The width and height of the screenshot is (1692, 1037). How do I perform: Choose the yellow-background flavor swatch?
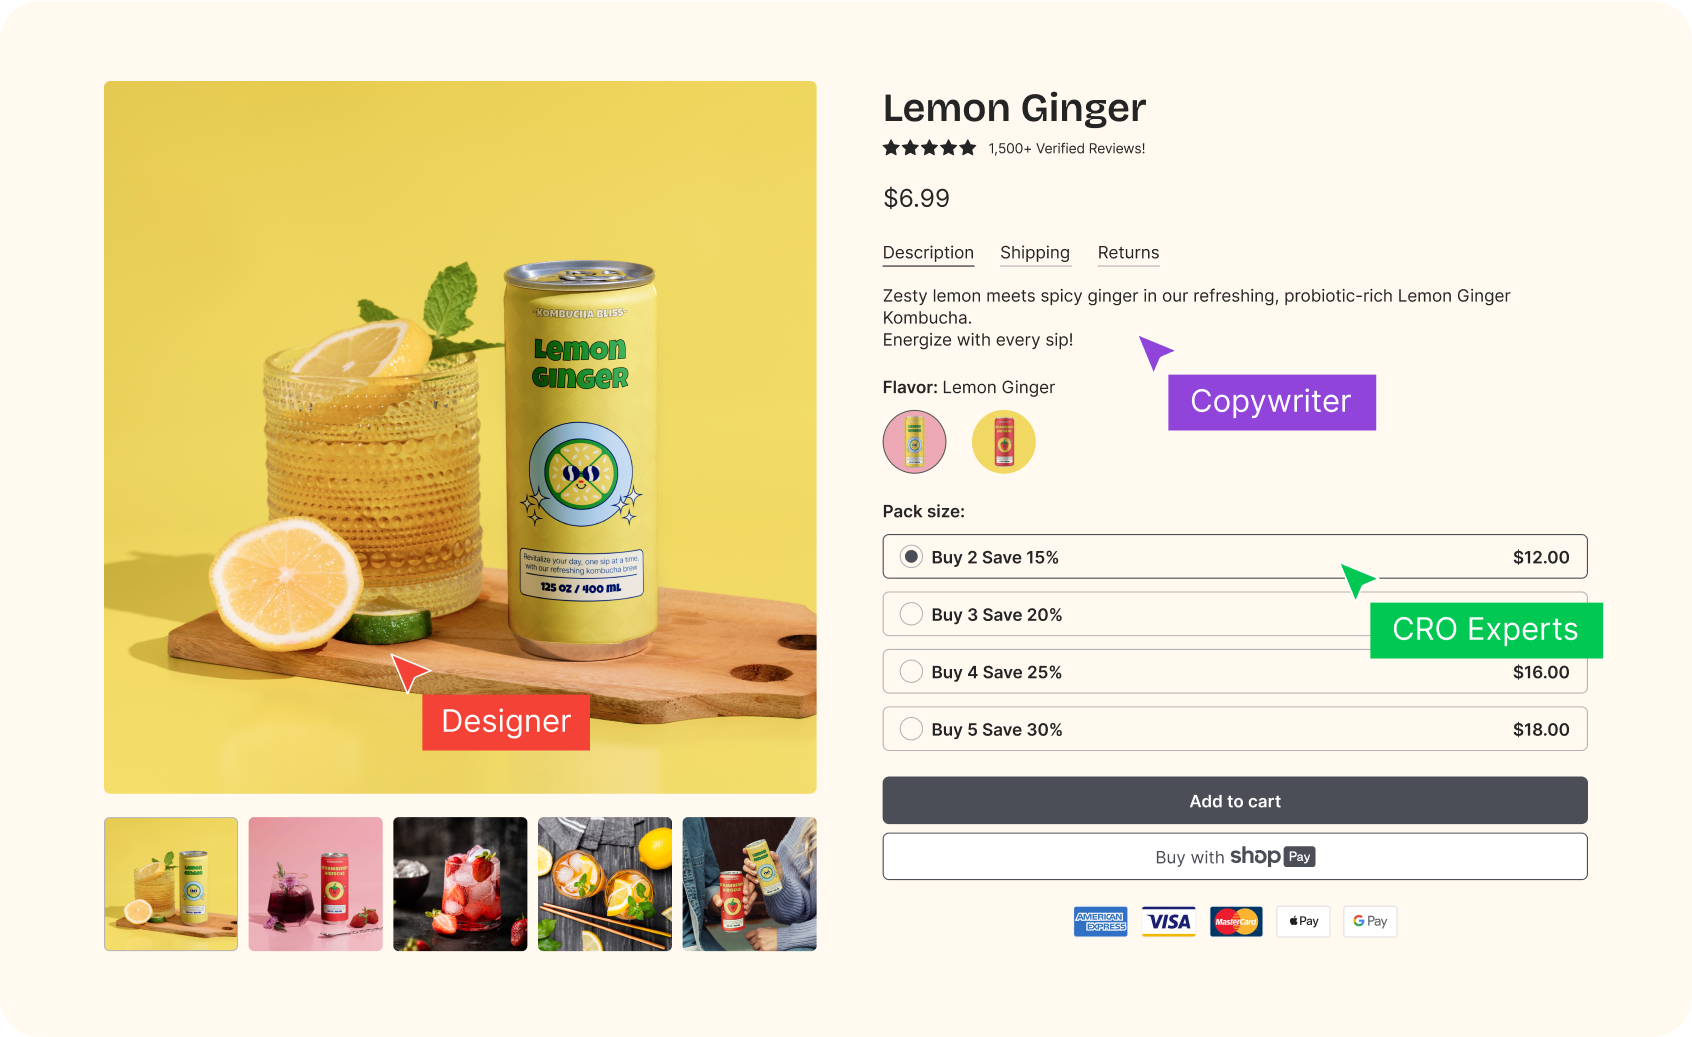click(x=1003, y=441)
